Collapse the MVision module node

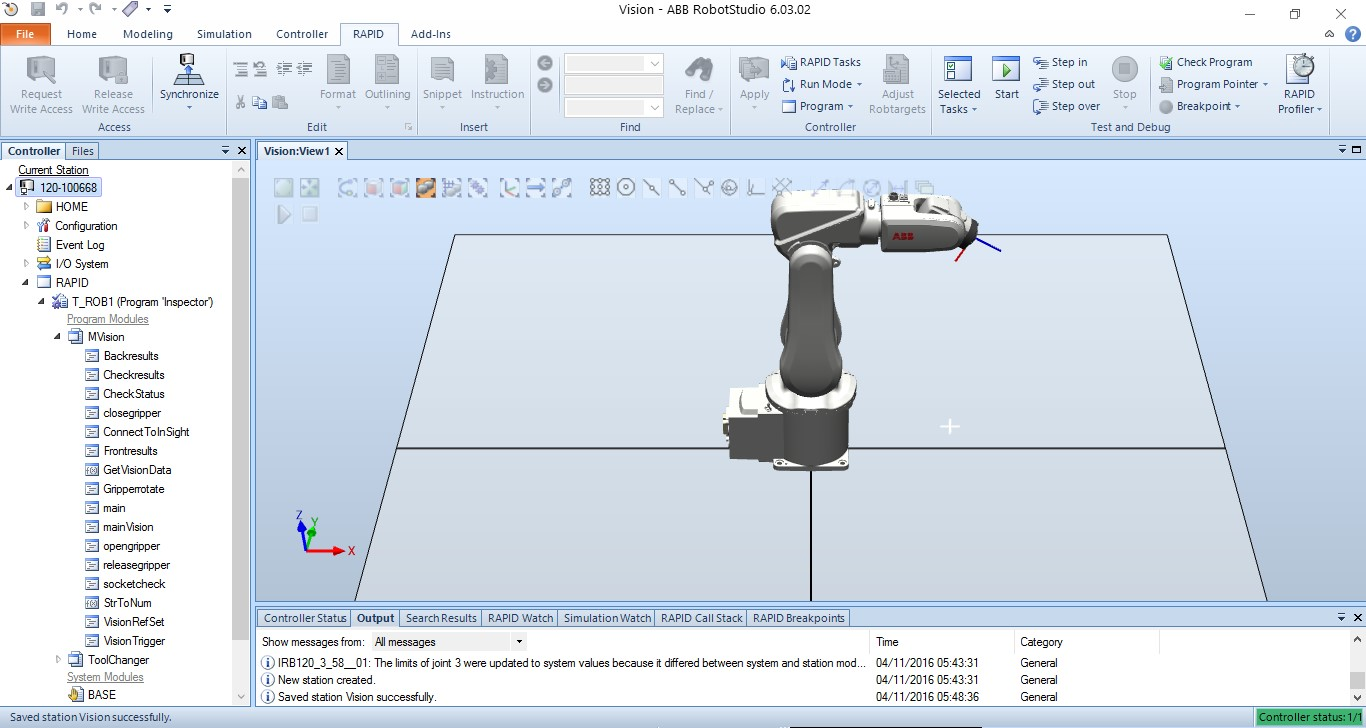pyautogui.click(x=58, y=337)
